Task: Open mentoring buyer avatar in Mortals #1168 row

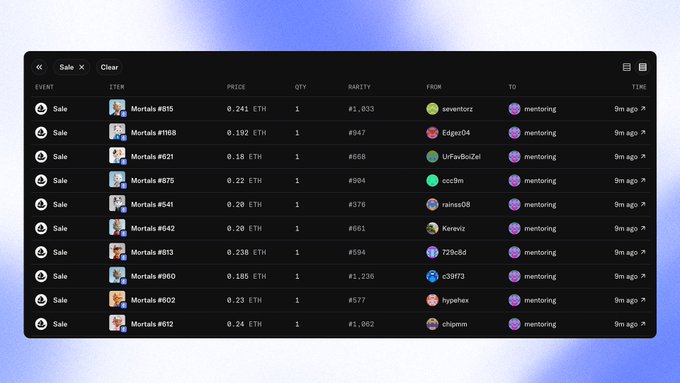Action: click(514, 133)
